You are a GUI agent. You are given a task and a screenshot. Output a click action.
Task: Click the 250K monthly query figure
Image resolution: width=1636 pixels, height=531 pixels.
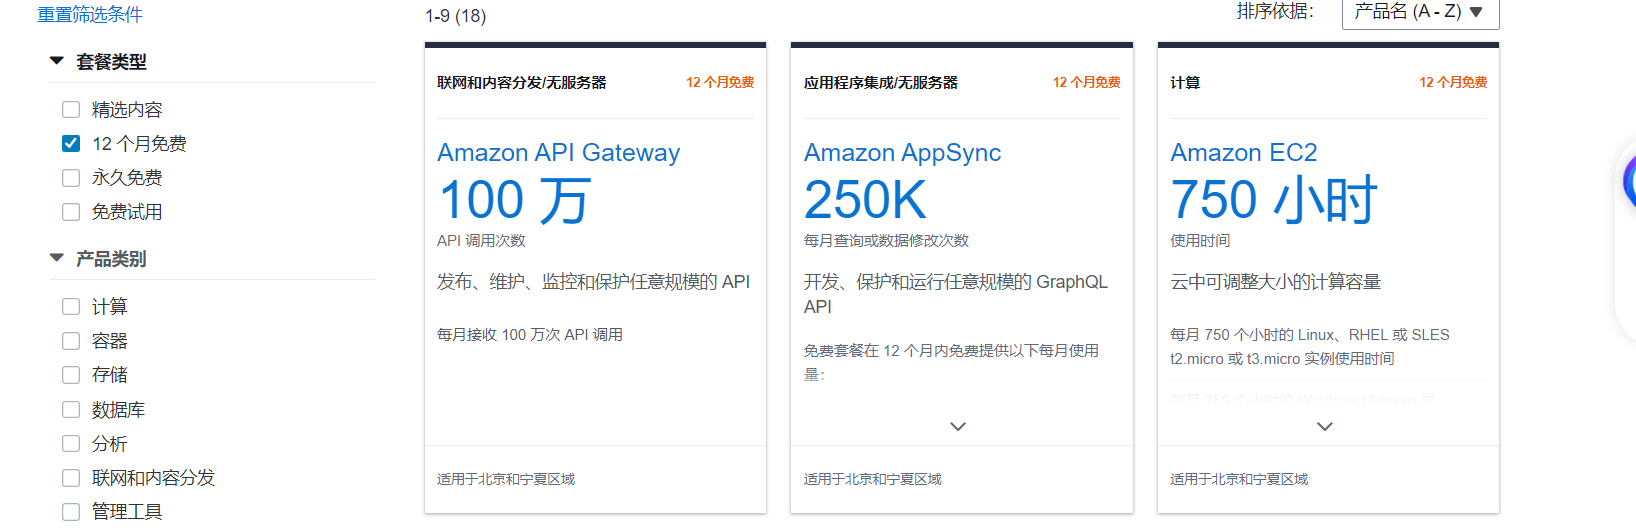[866, 200]
